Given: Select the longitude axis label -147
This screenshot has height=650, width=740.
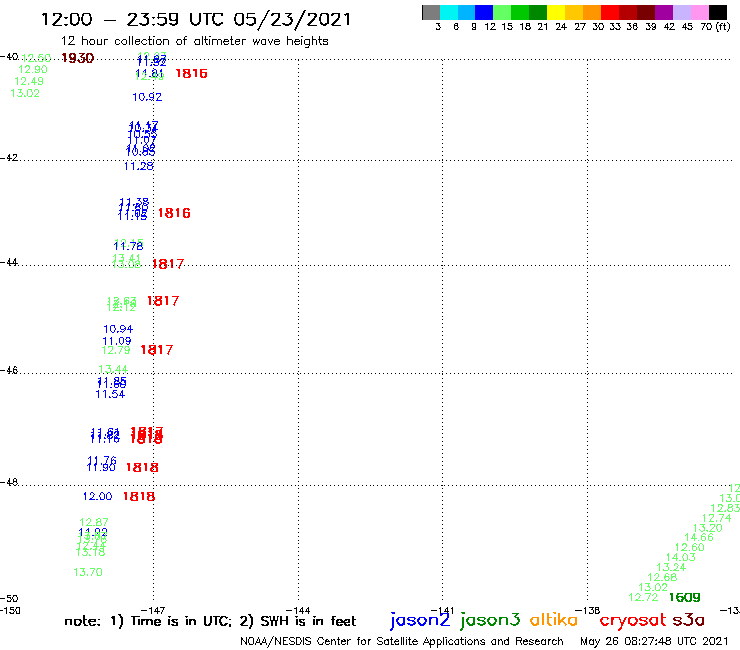Looking at the screenshot, I should [x=153, y=610].
